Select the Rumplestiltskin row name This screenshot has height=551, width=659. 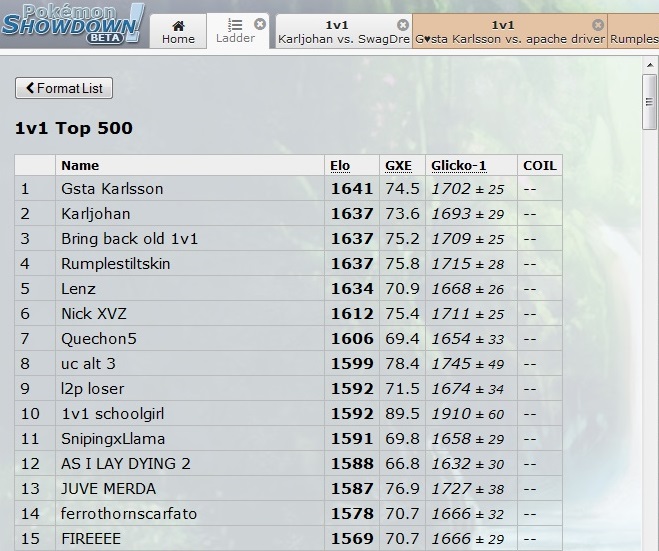tap(116, 264)
